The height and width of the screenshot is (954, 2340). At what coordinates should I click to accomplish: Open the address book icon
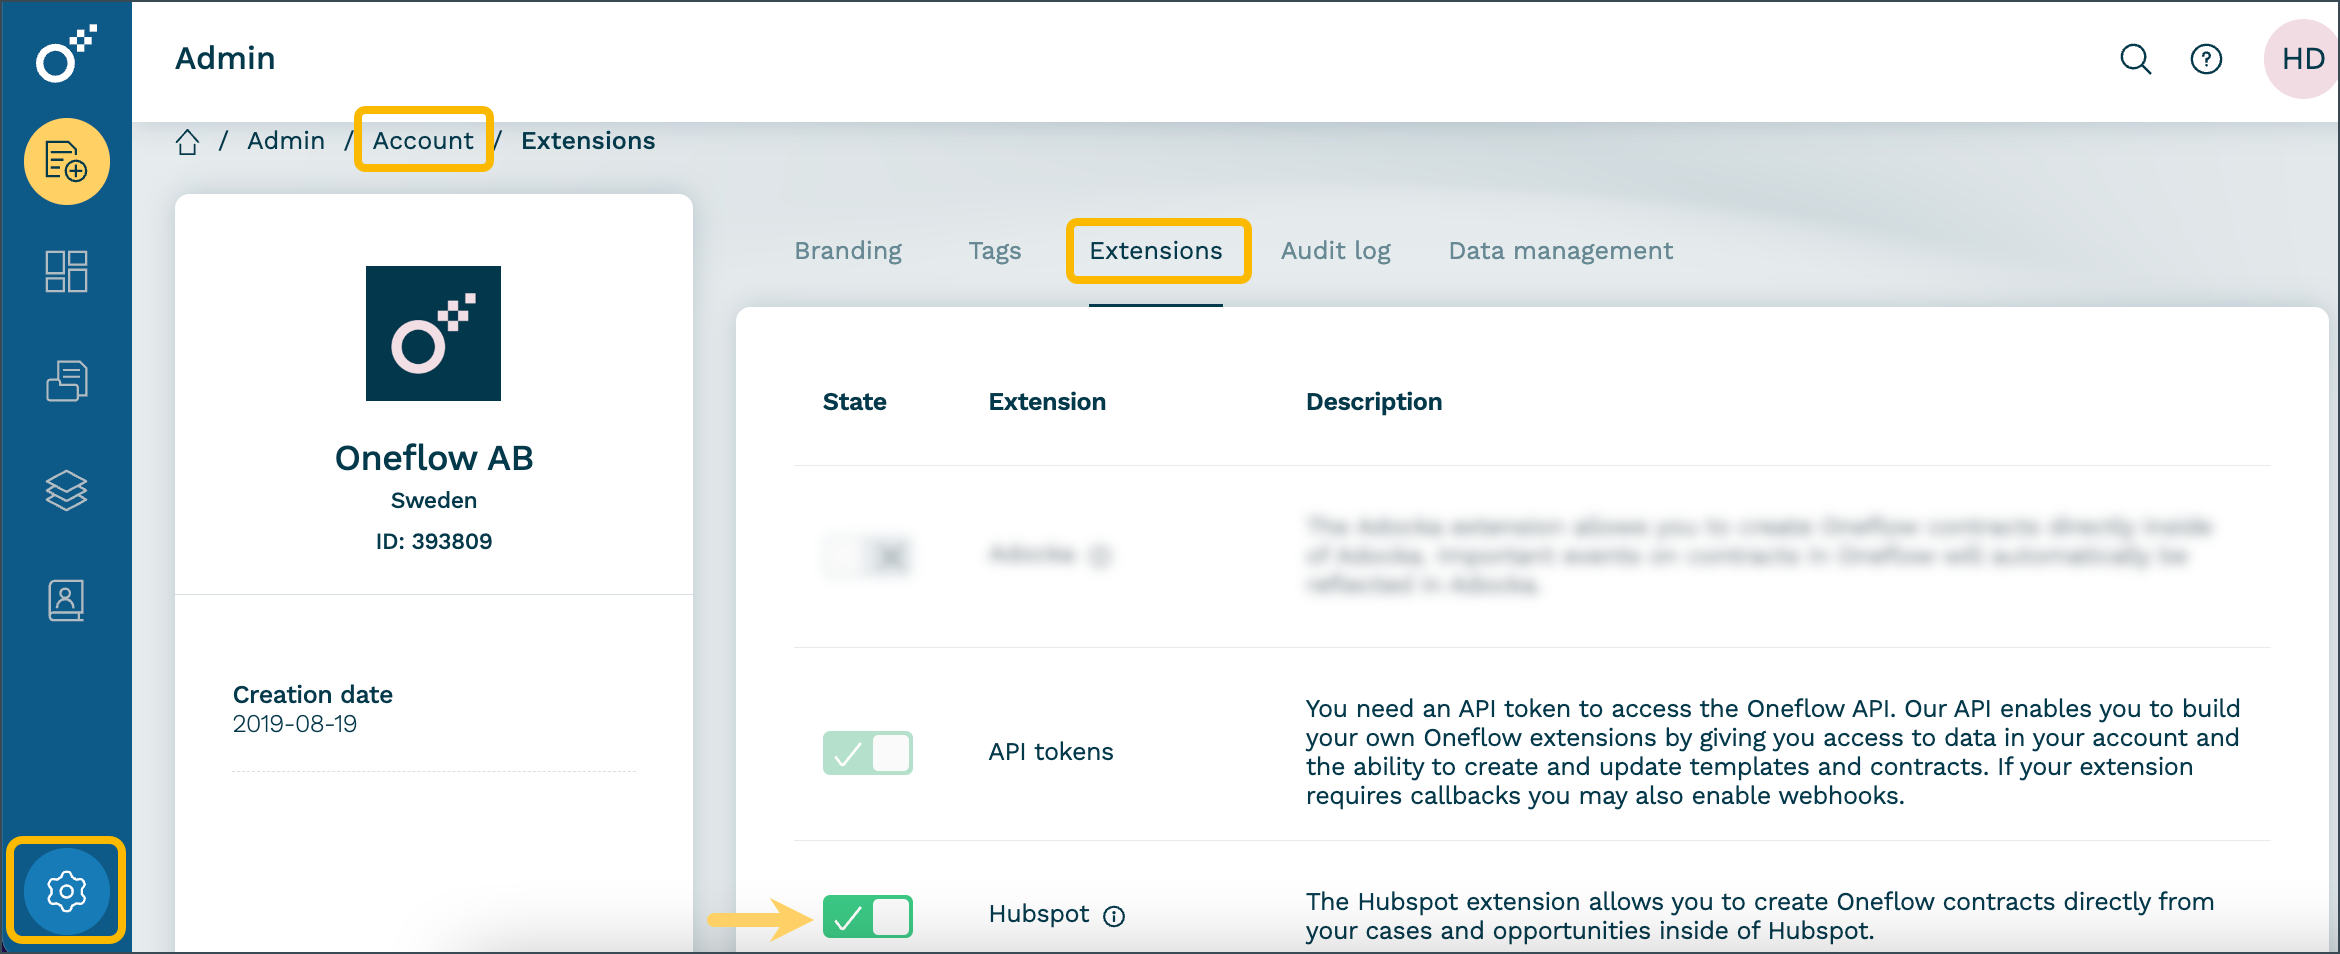point(67,600)
